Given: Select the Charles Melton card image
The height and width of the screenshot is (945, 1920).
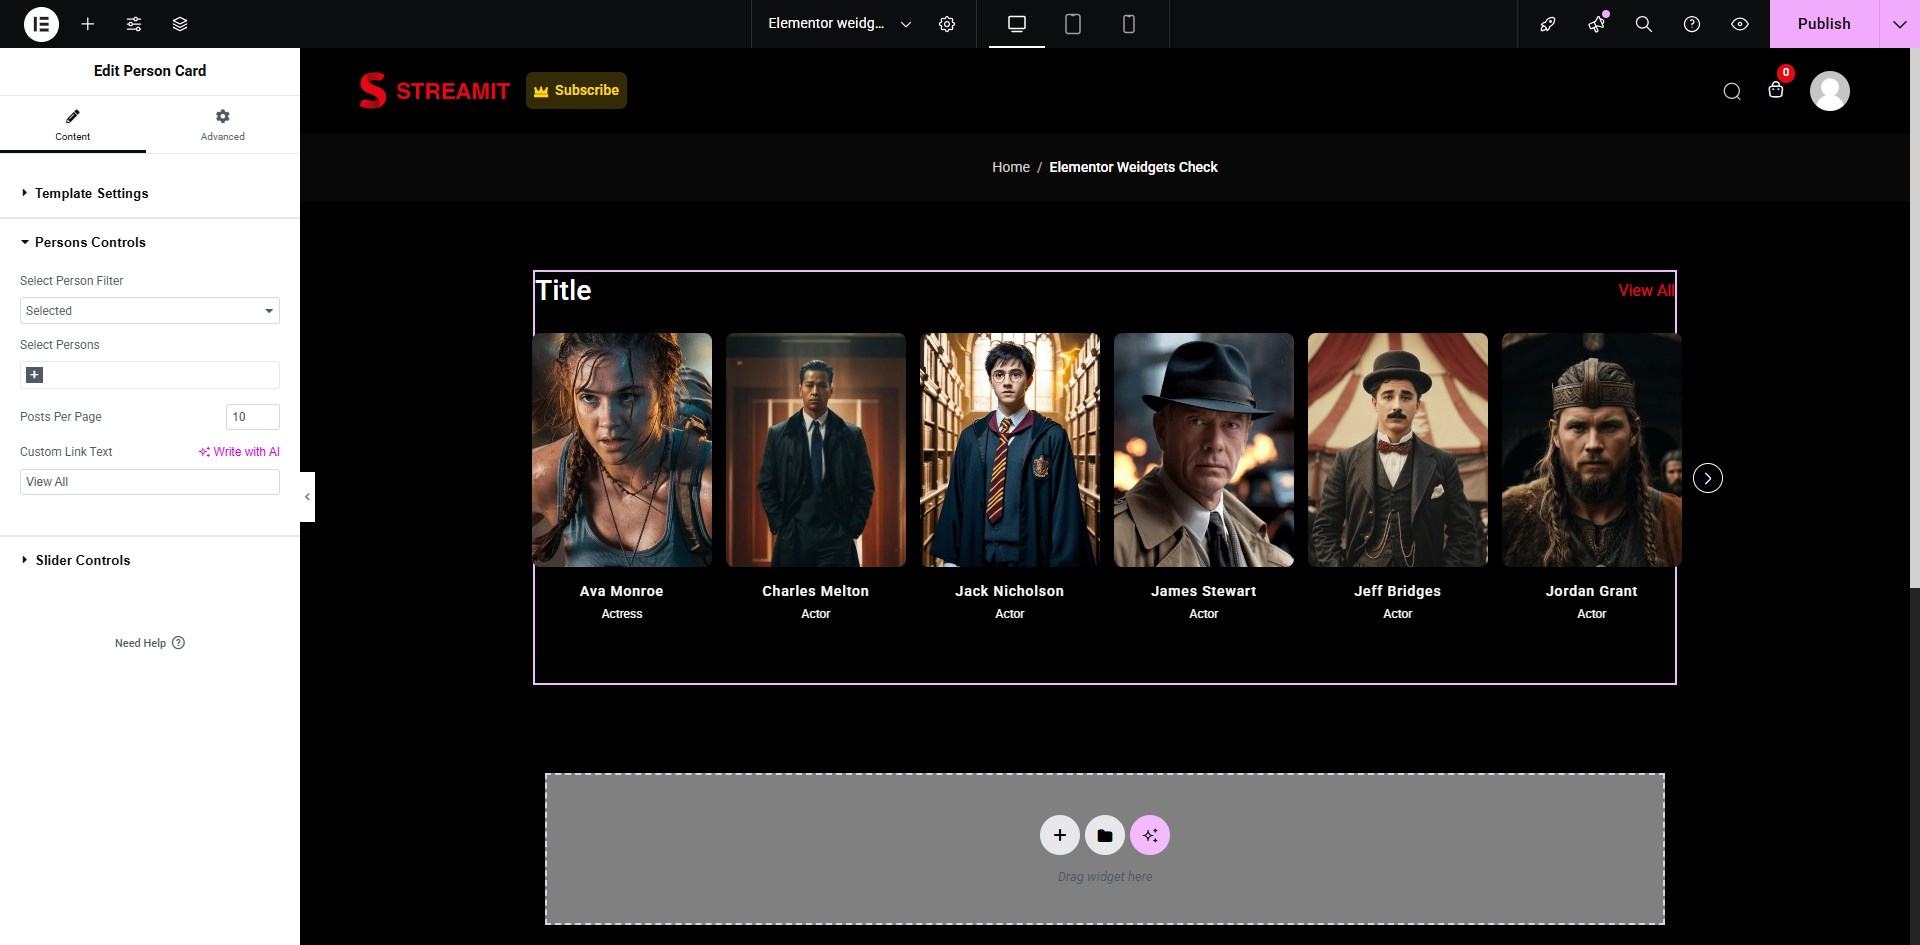Looking at the screenshot, I should coord(816,450).
